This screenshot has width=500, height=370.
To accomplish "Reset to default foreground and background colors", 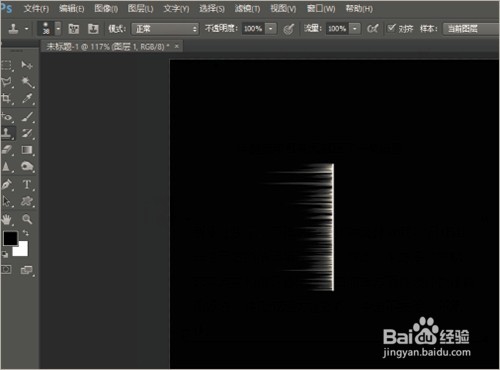I will 5,255.
